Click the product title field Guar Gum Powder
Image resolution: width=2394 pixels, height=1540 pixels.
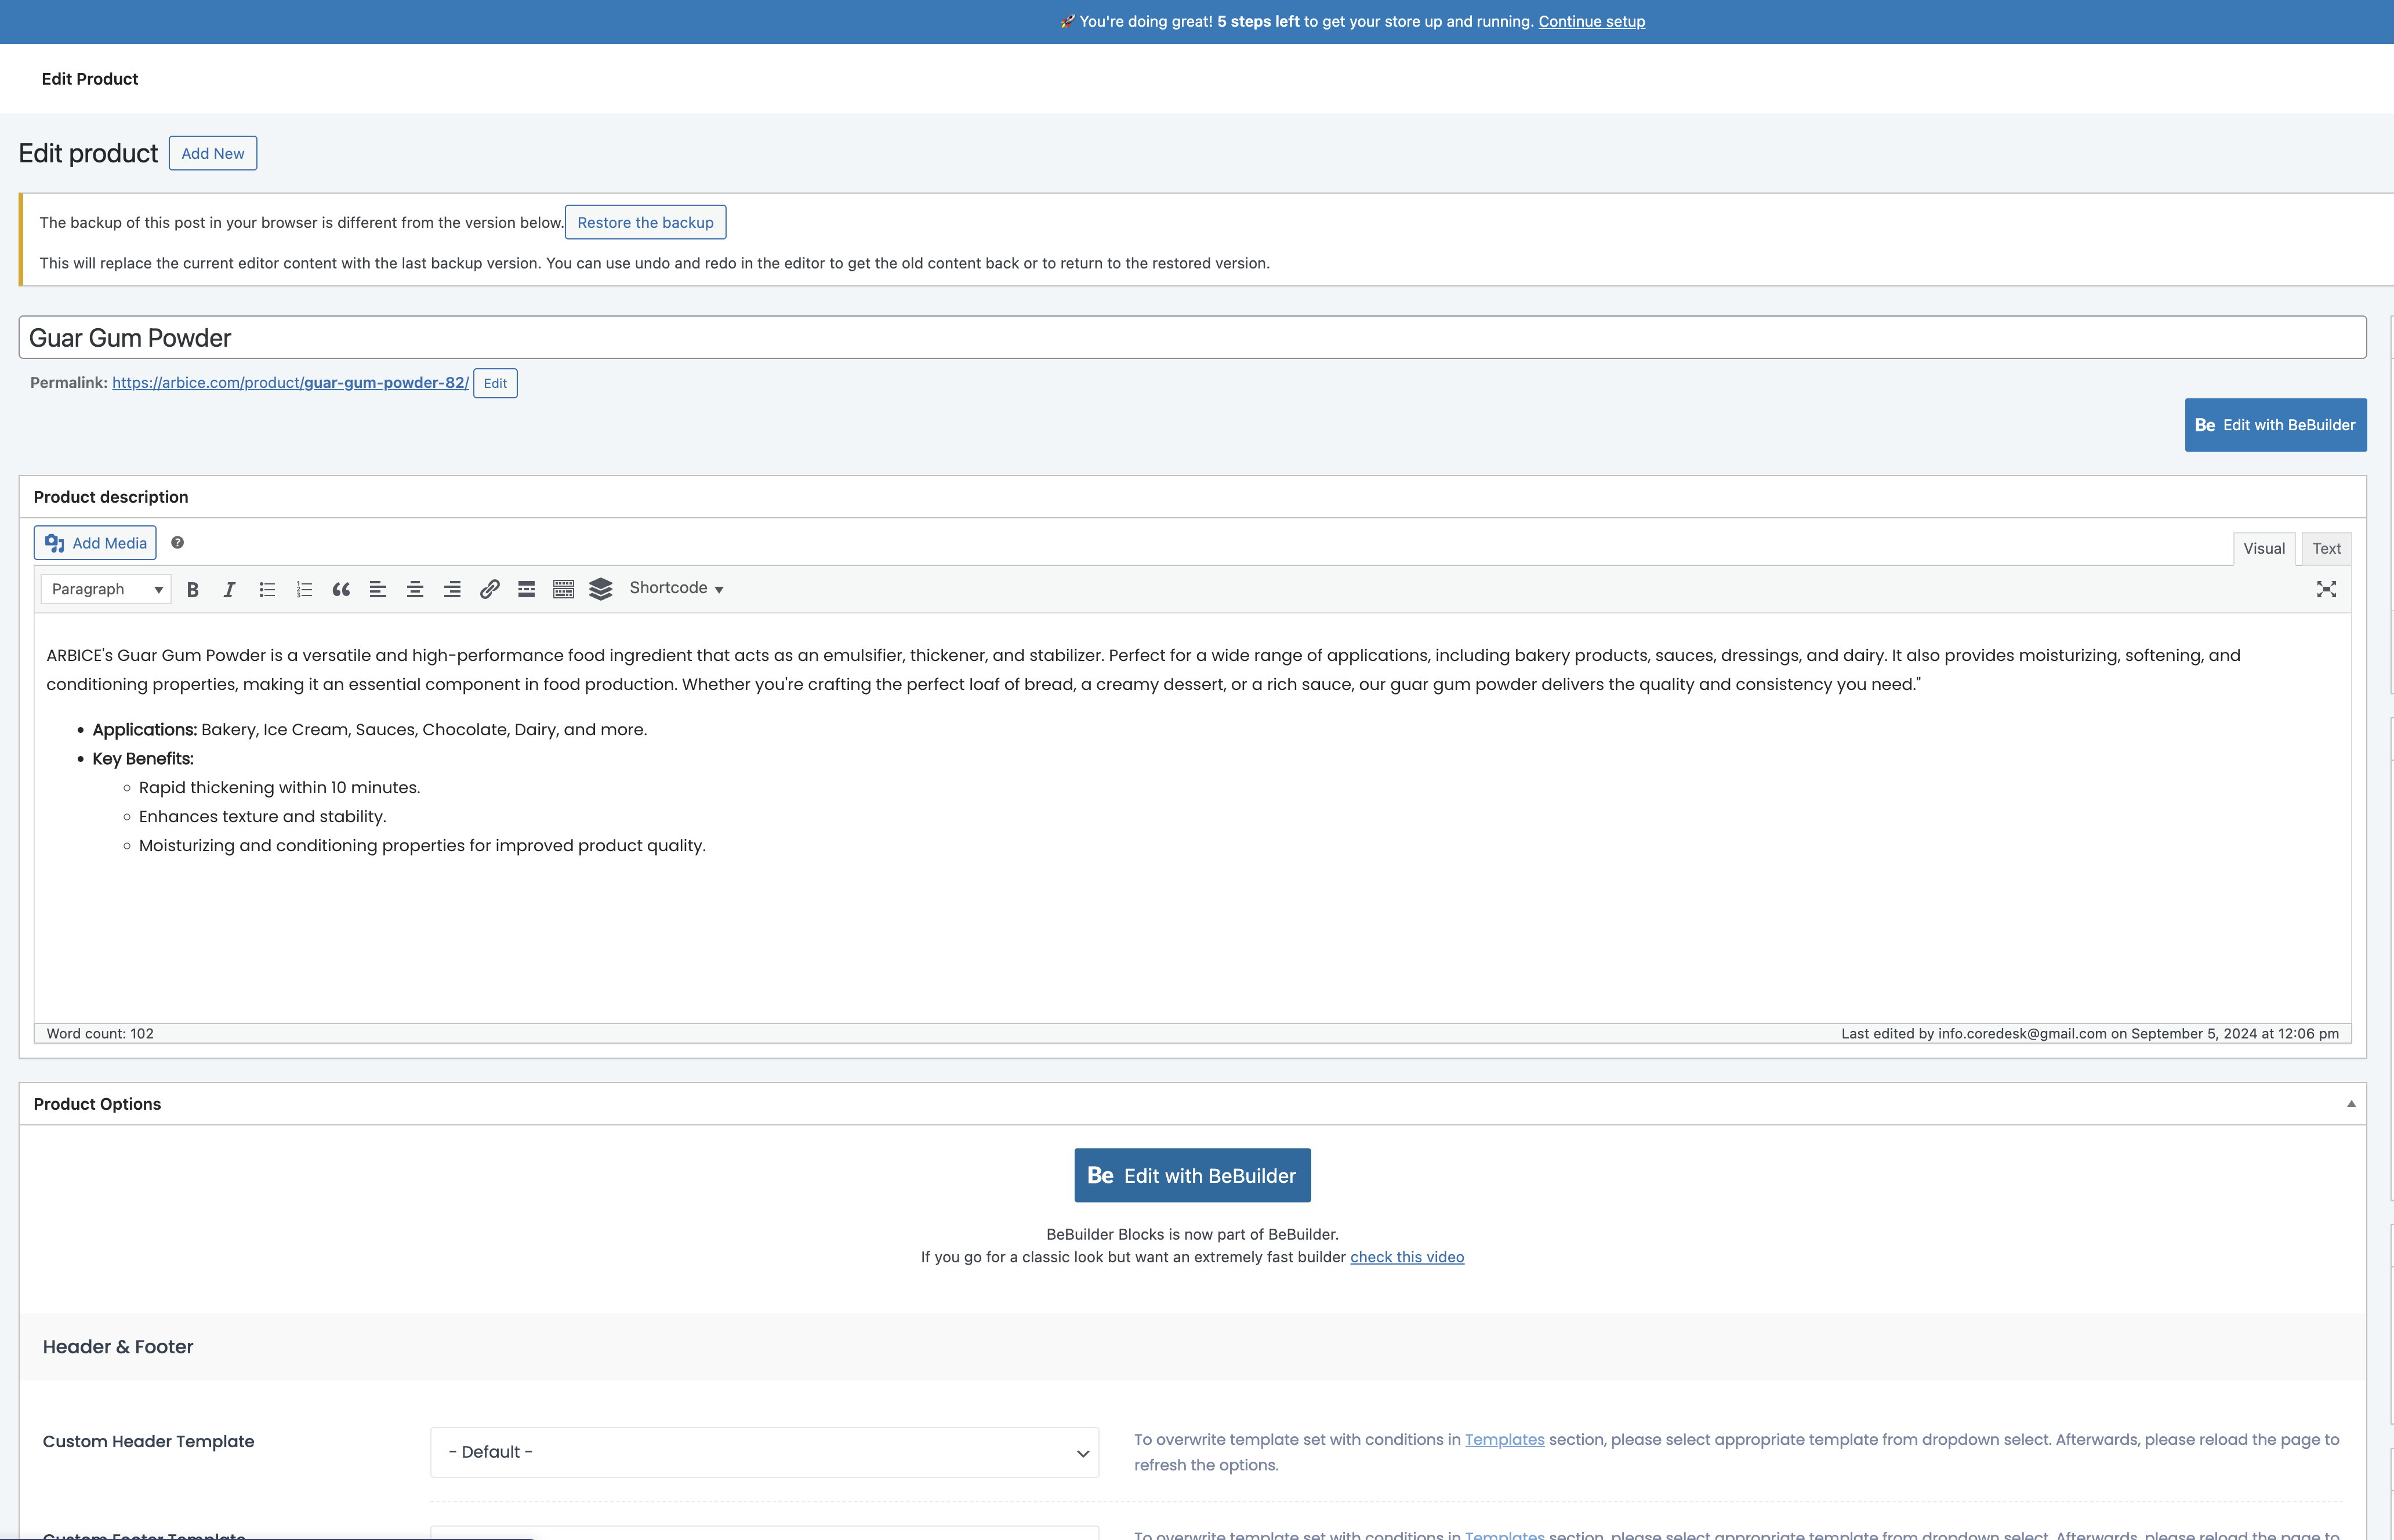point(1192,338)
